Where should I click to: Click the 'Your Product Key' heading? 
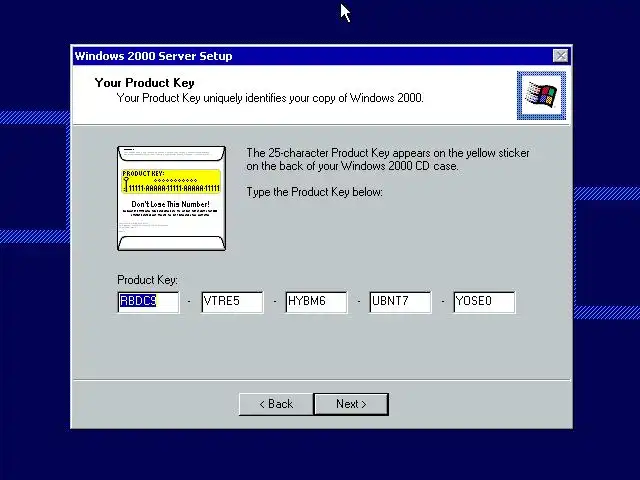click(144, 83)
